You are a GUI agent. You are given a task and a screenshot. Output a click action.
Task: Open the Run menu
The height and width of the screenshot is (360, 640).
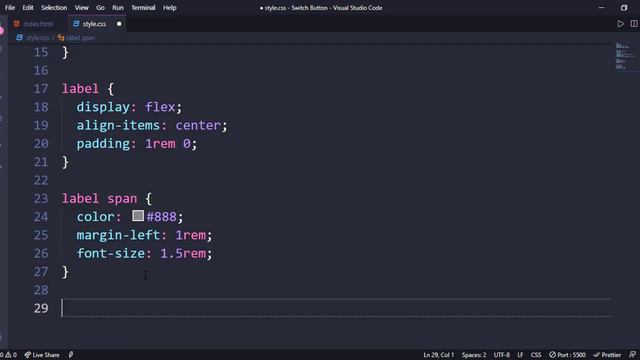pos(118,8)
